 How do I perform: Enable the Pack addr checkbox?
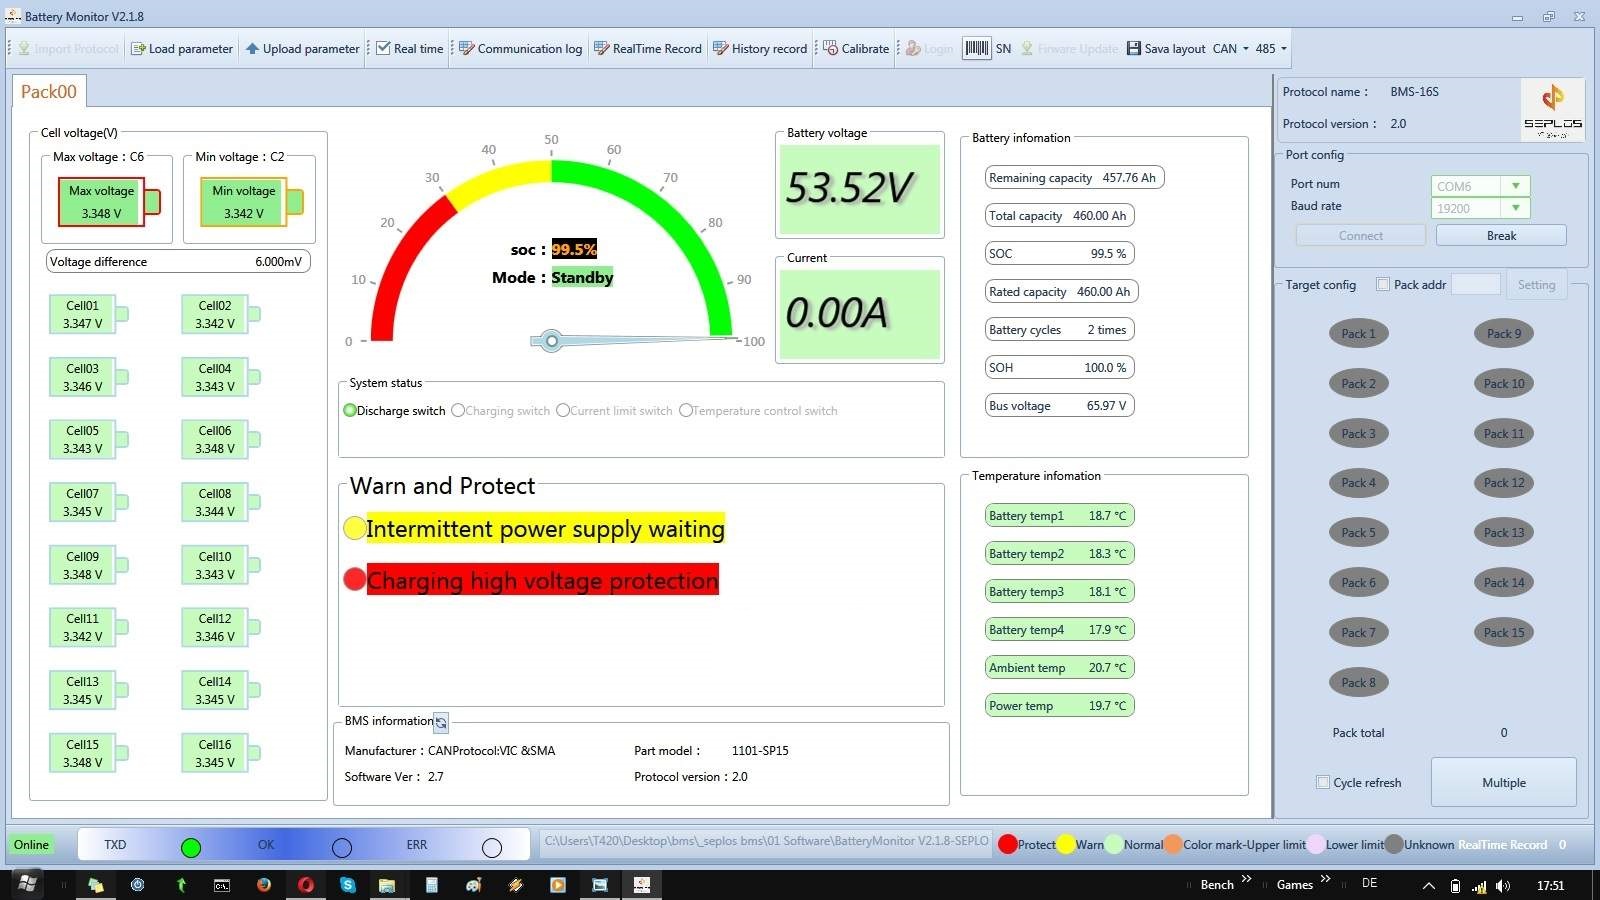click(1383, 285)
